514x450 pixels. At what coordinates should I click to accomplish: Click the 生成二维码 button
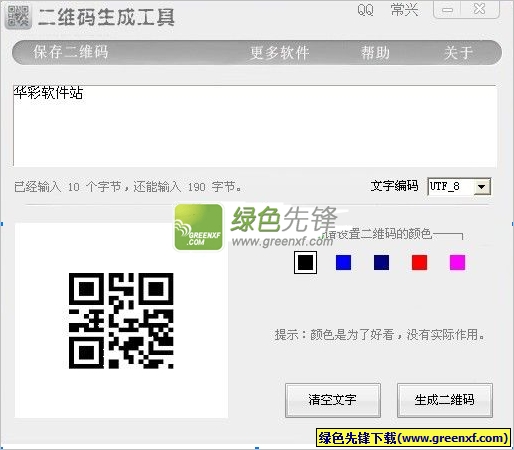pyautogui.click(x=445, y=400)
